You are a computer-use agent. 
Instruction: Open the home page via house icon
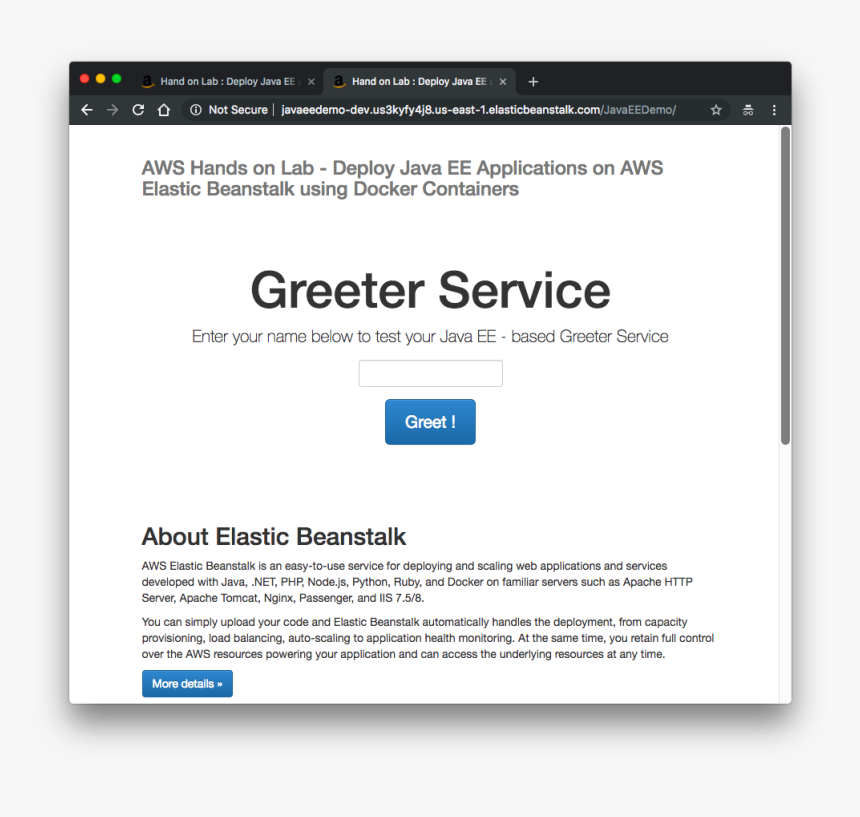pos(163,110)
